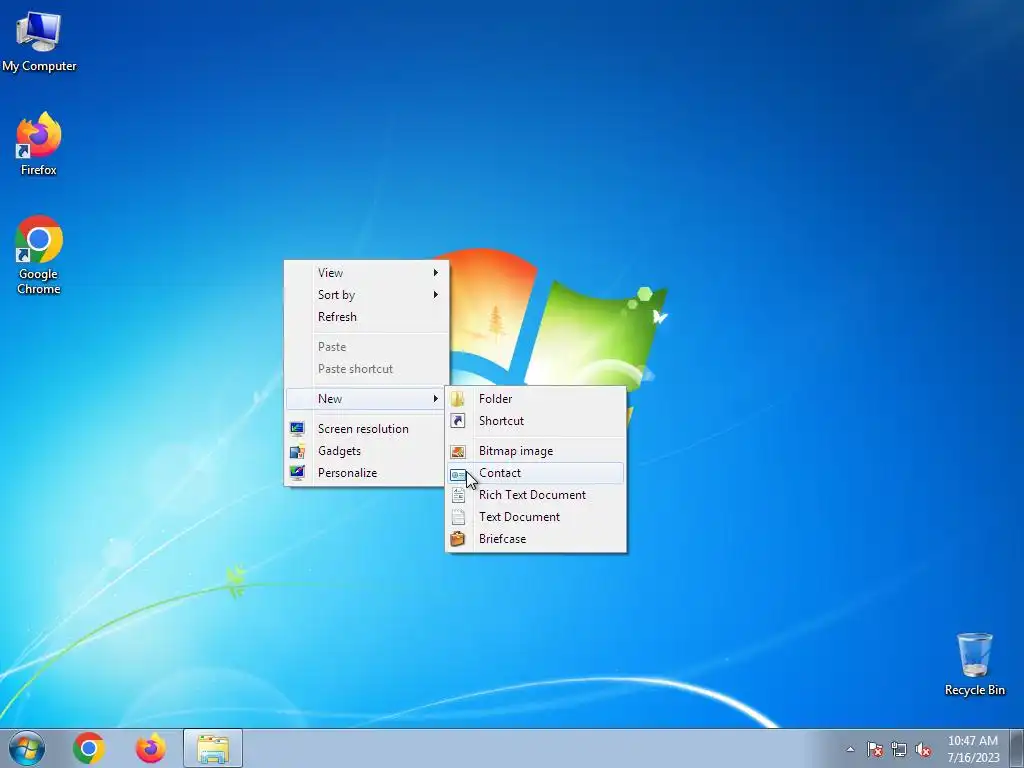The image size is (1024, 768).
Task: Click the 7/16/2023 date text
Action: click(973, 758)
